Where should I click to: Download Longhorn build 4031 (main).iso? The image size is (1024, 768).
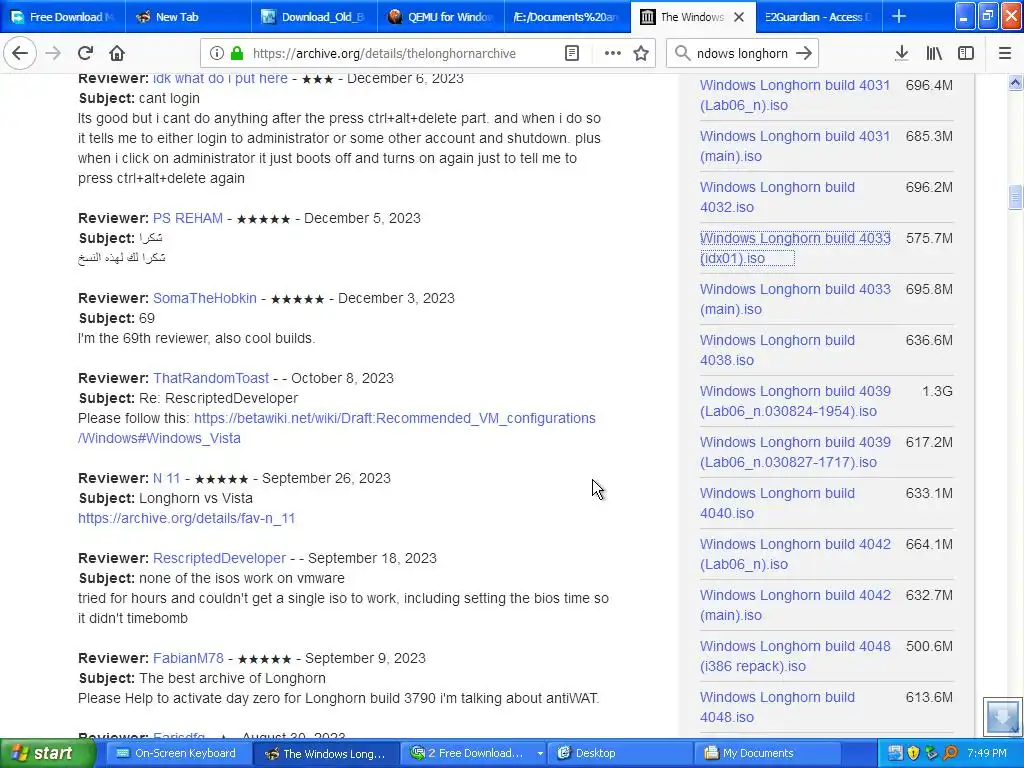(795, 146)
